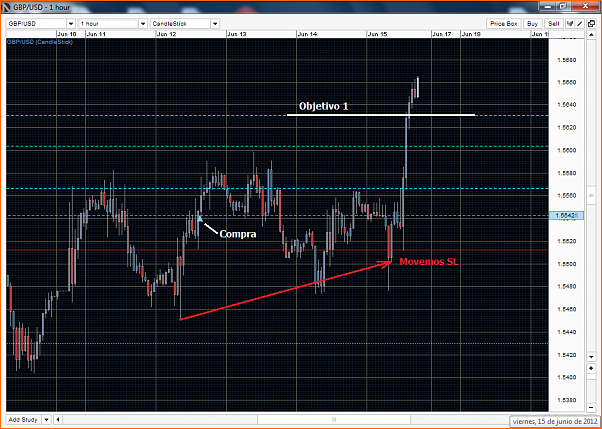Click the 1.5500 price axis label

point(566,264)
